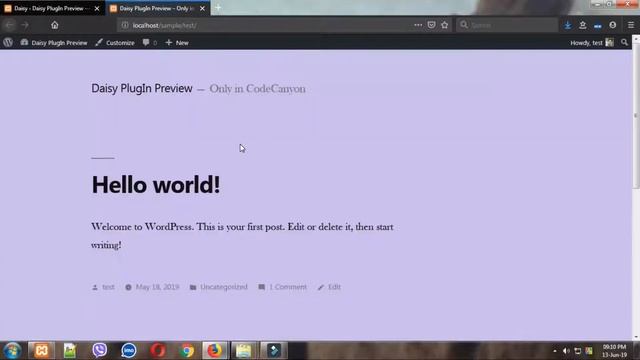Screen dimensions: 640x360
Task: Click the page vertical scrollbar thumb
Action: [636, 115]
